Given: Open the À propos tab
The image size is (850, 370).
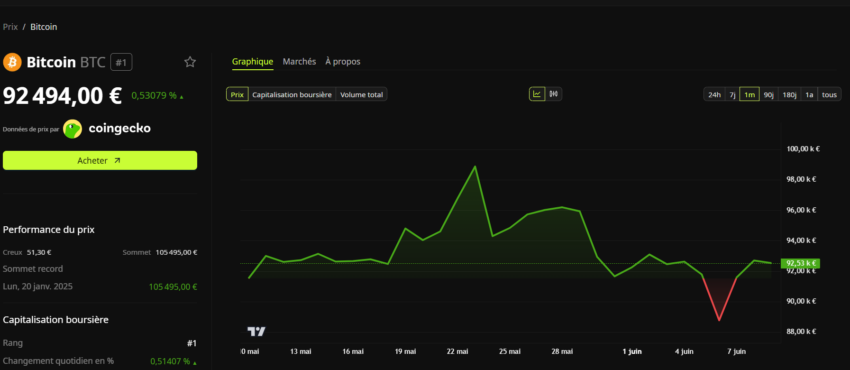Looking at the screenshot, I should pos(343,62).
